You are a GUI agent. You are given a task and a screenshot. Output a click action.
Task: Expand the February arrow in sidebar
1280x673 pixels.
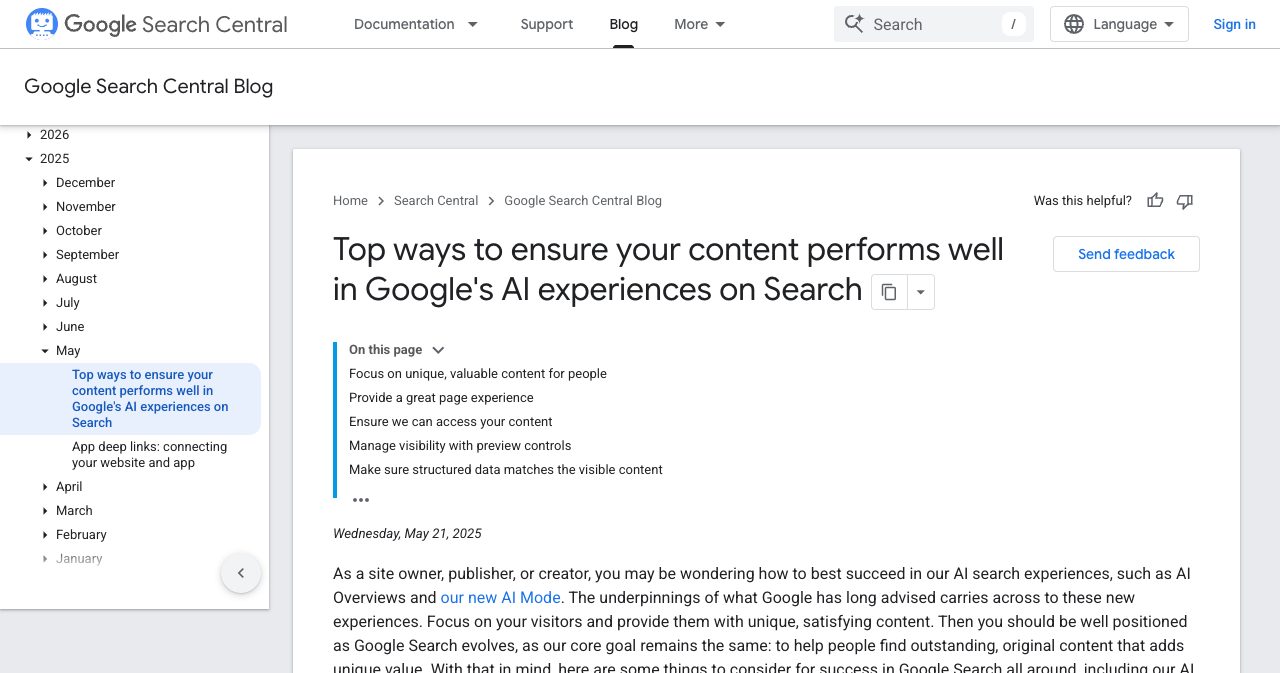(x=45, y=535)
